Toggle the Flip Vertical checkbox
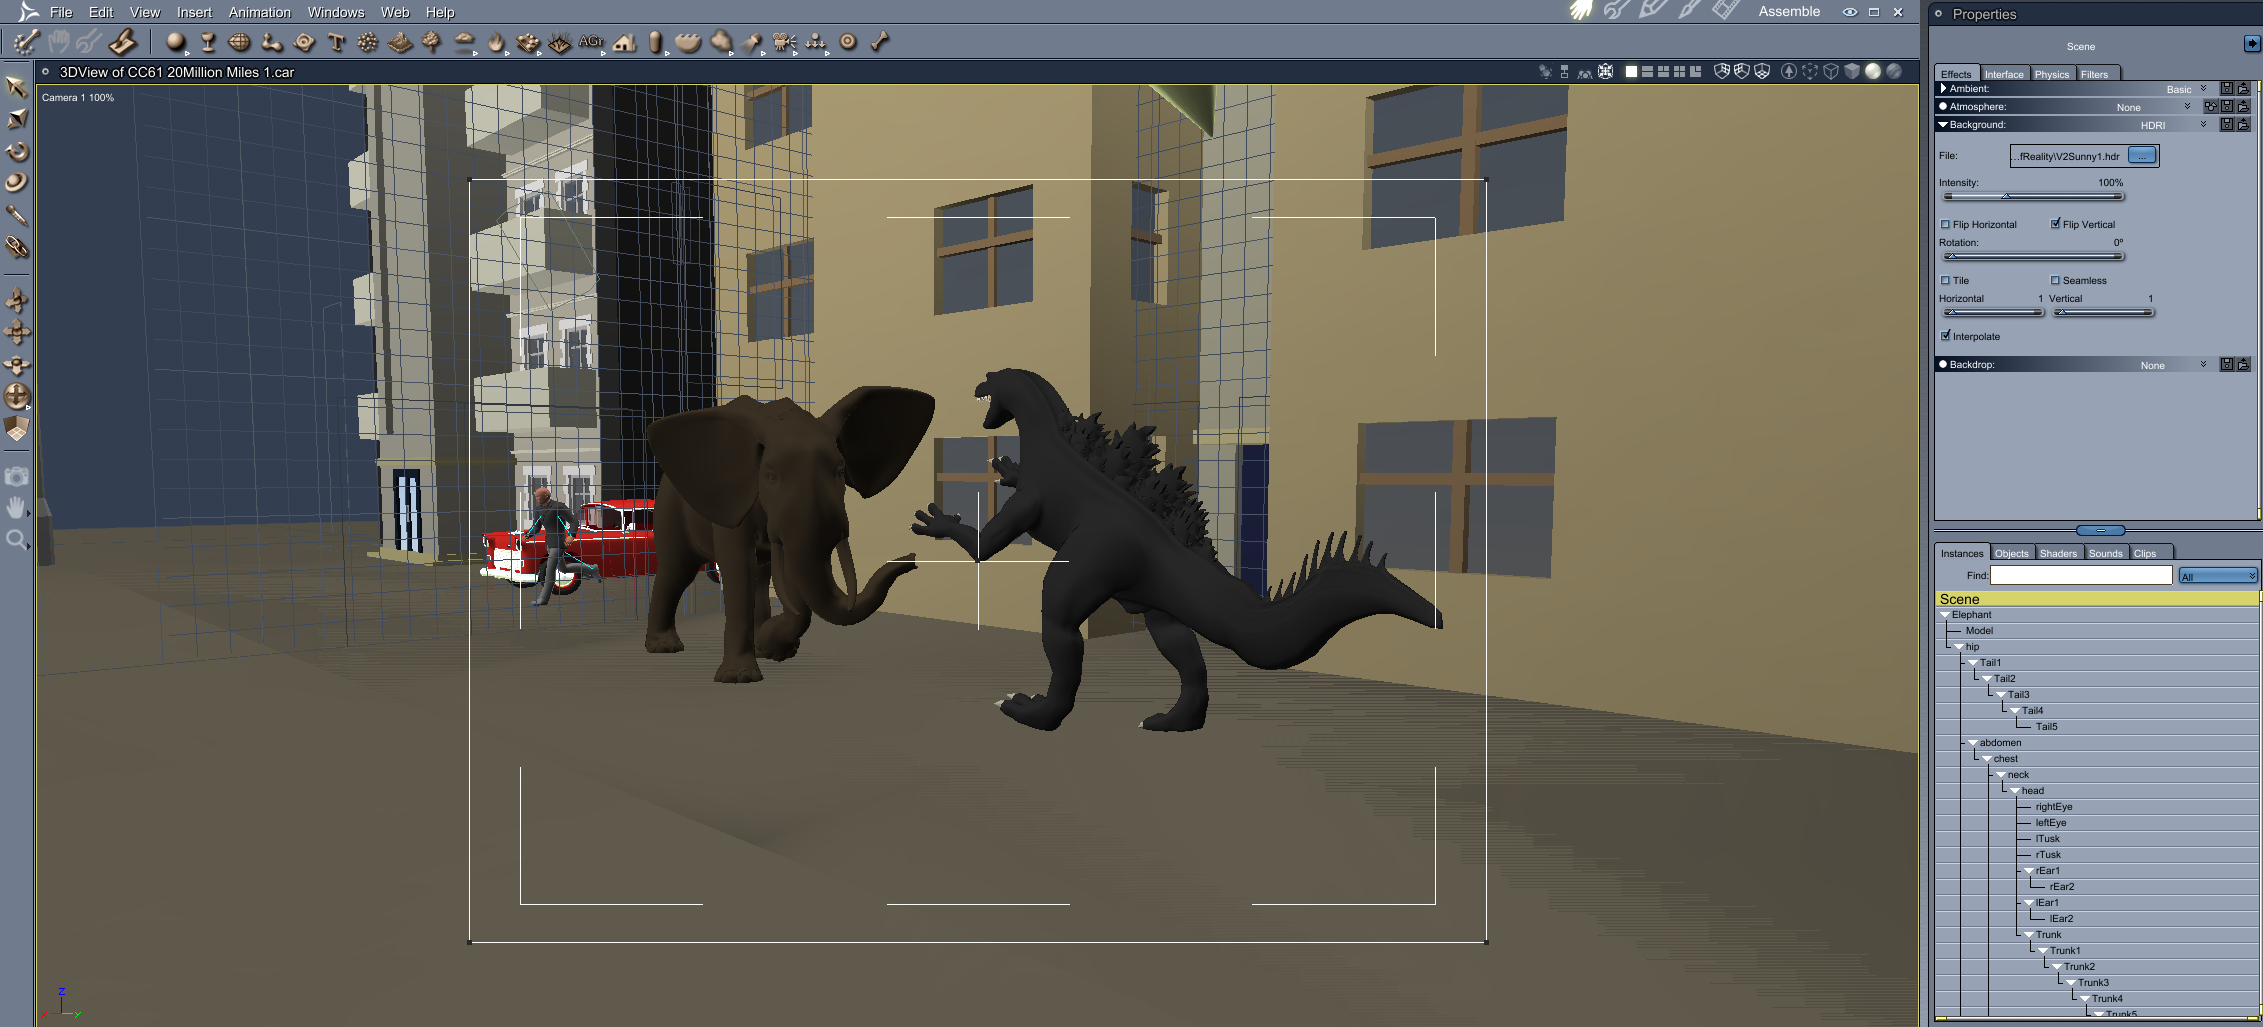2263x1027 pixels. tap(2055, 224)
